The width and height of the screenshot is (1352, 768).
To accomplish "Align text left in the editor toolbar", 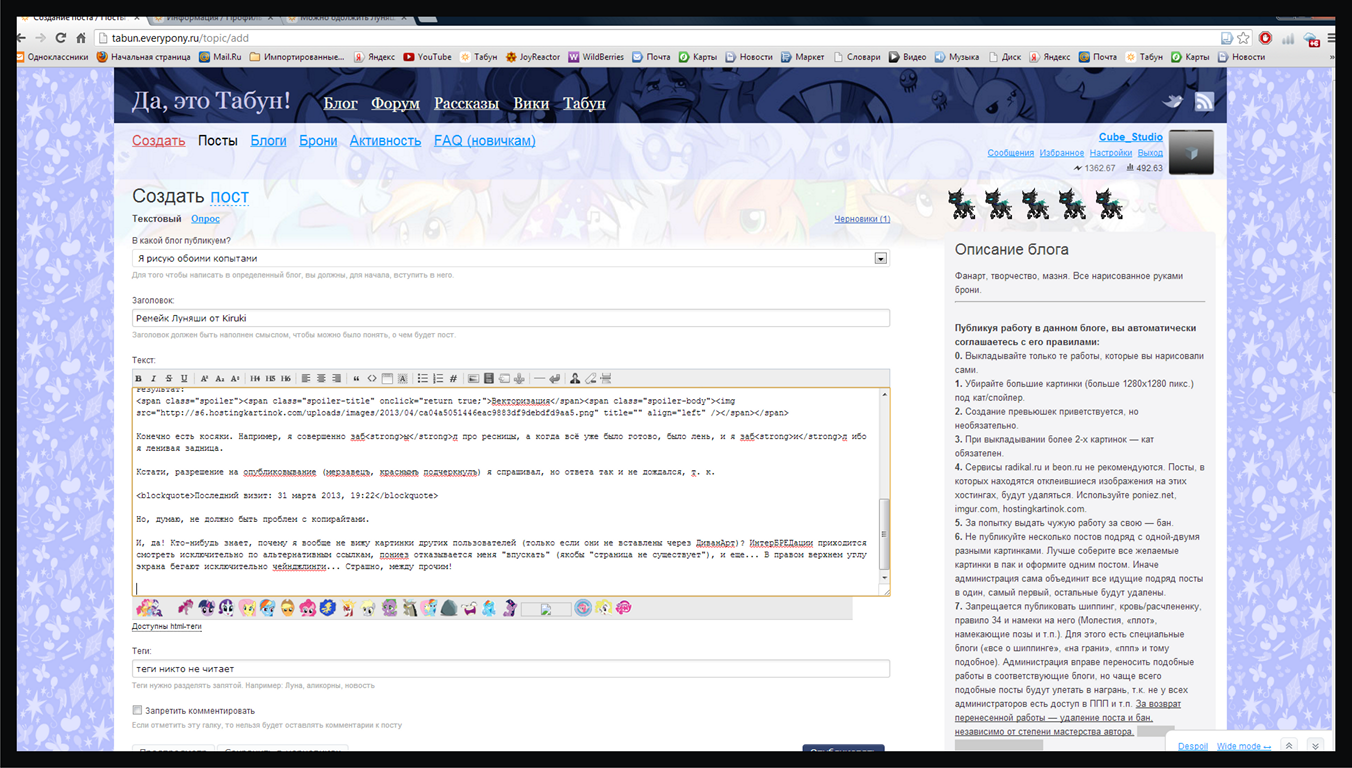I will [306, 378].
